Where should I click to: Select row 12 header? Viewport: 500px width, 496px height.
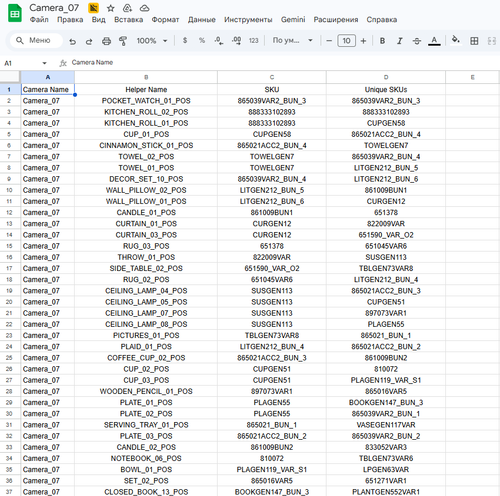pos(9,213)
